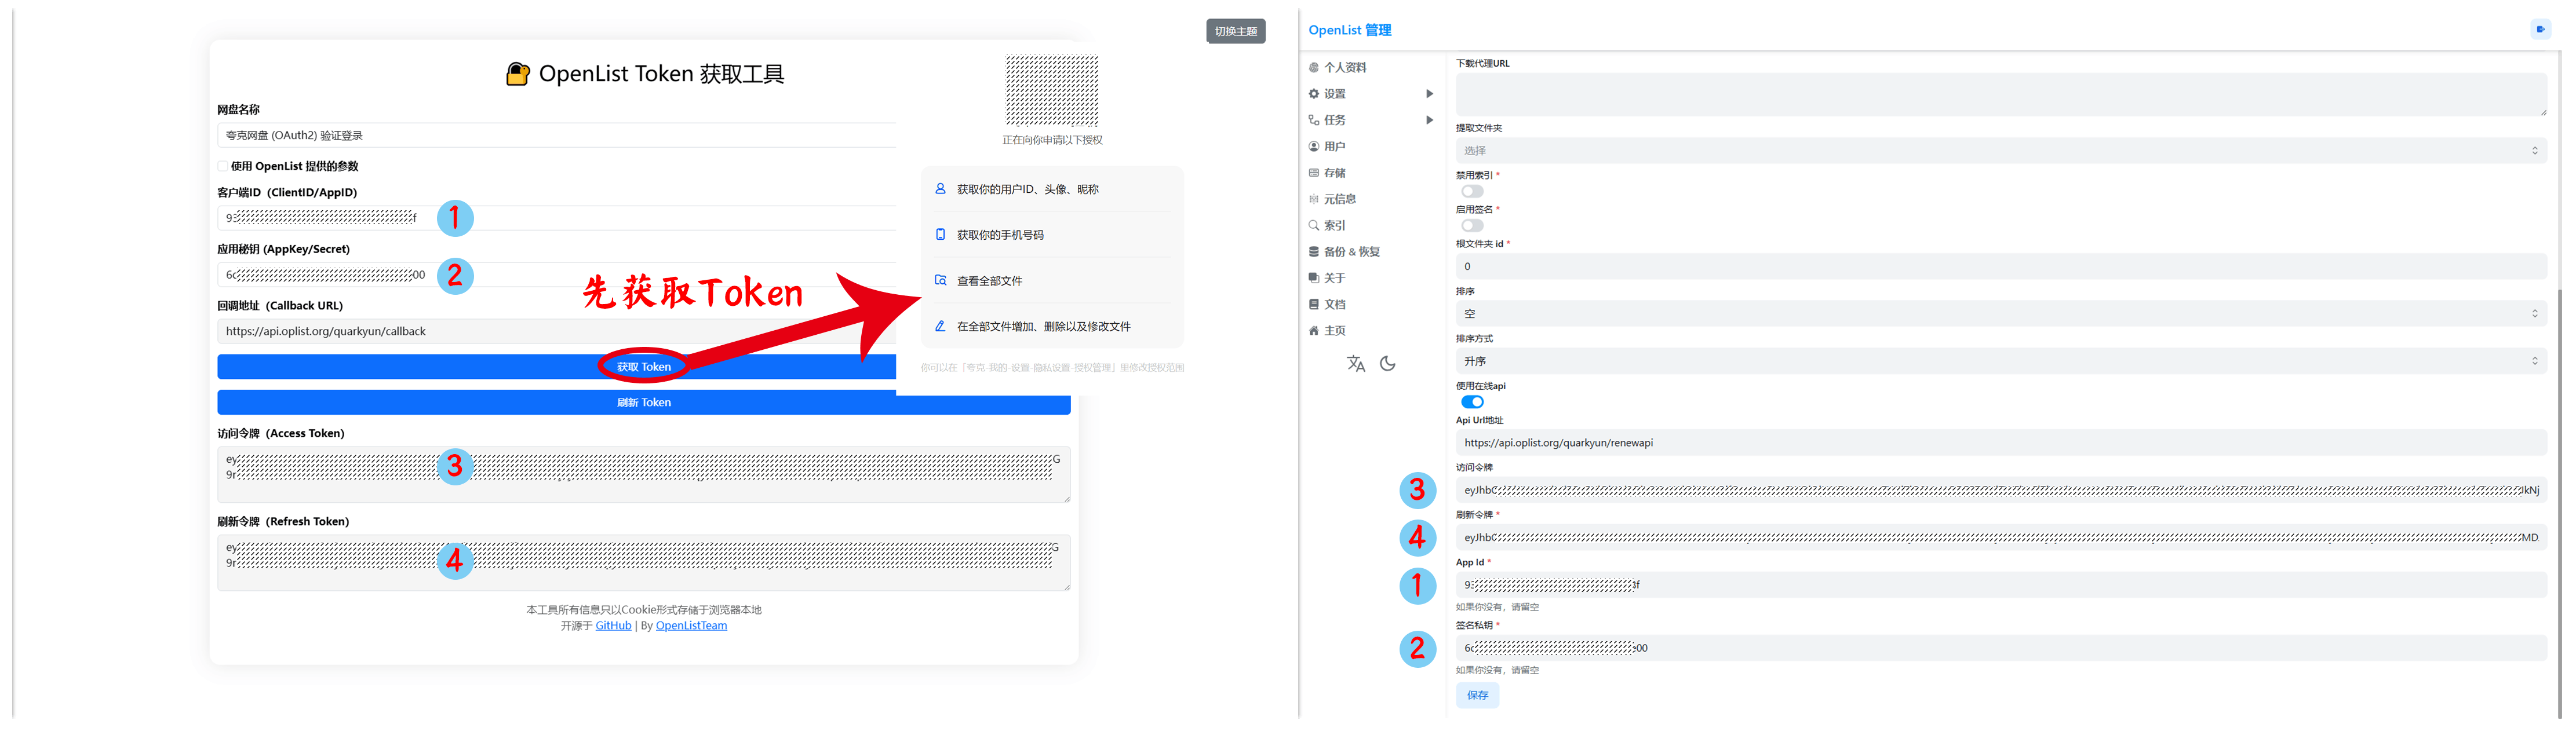Open the 提取文件夹 select dropdown

click(2000, 151)
